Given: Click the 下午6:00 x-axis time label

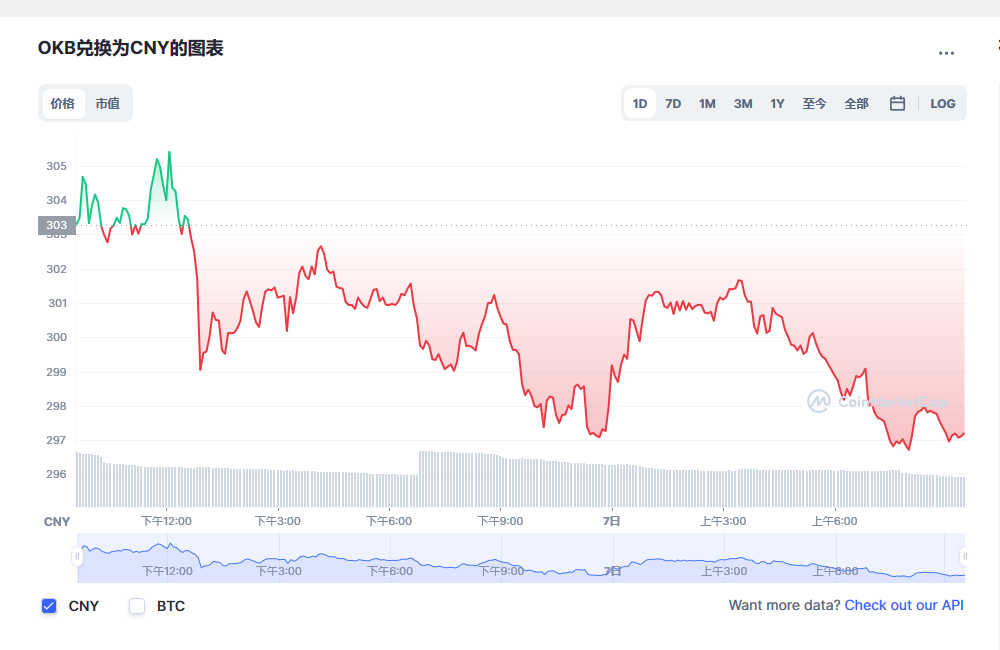Looking at the screenshot, I should point(389,521).
